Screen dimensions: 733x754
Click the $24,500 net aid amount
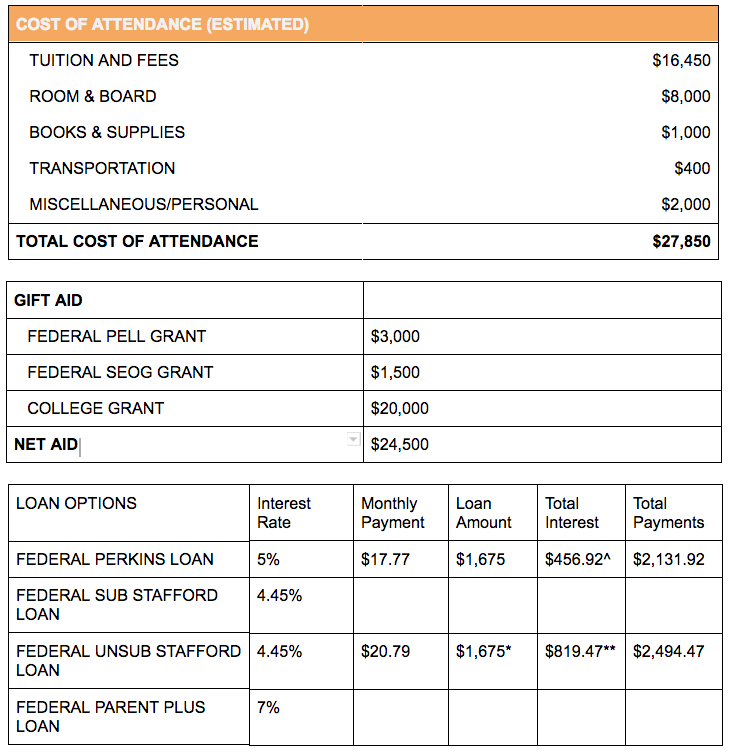point(399,444)
